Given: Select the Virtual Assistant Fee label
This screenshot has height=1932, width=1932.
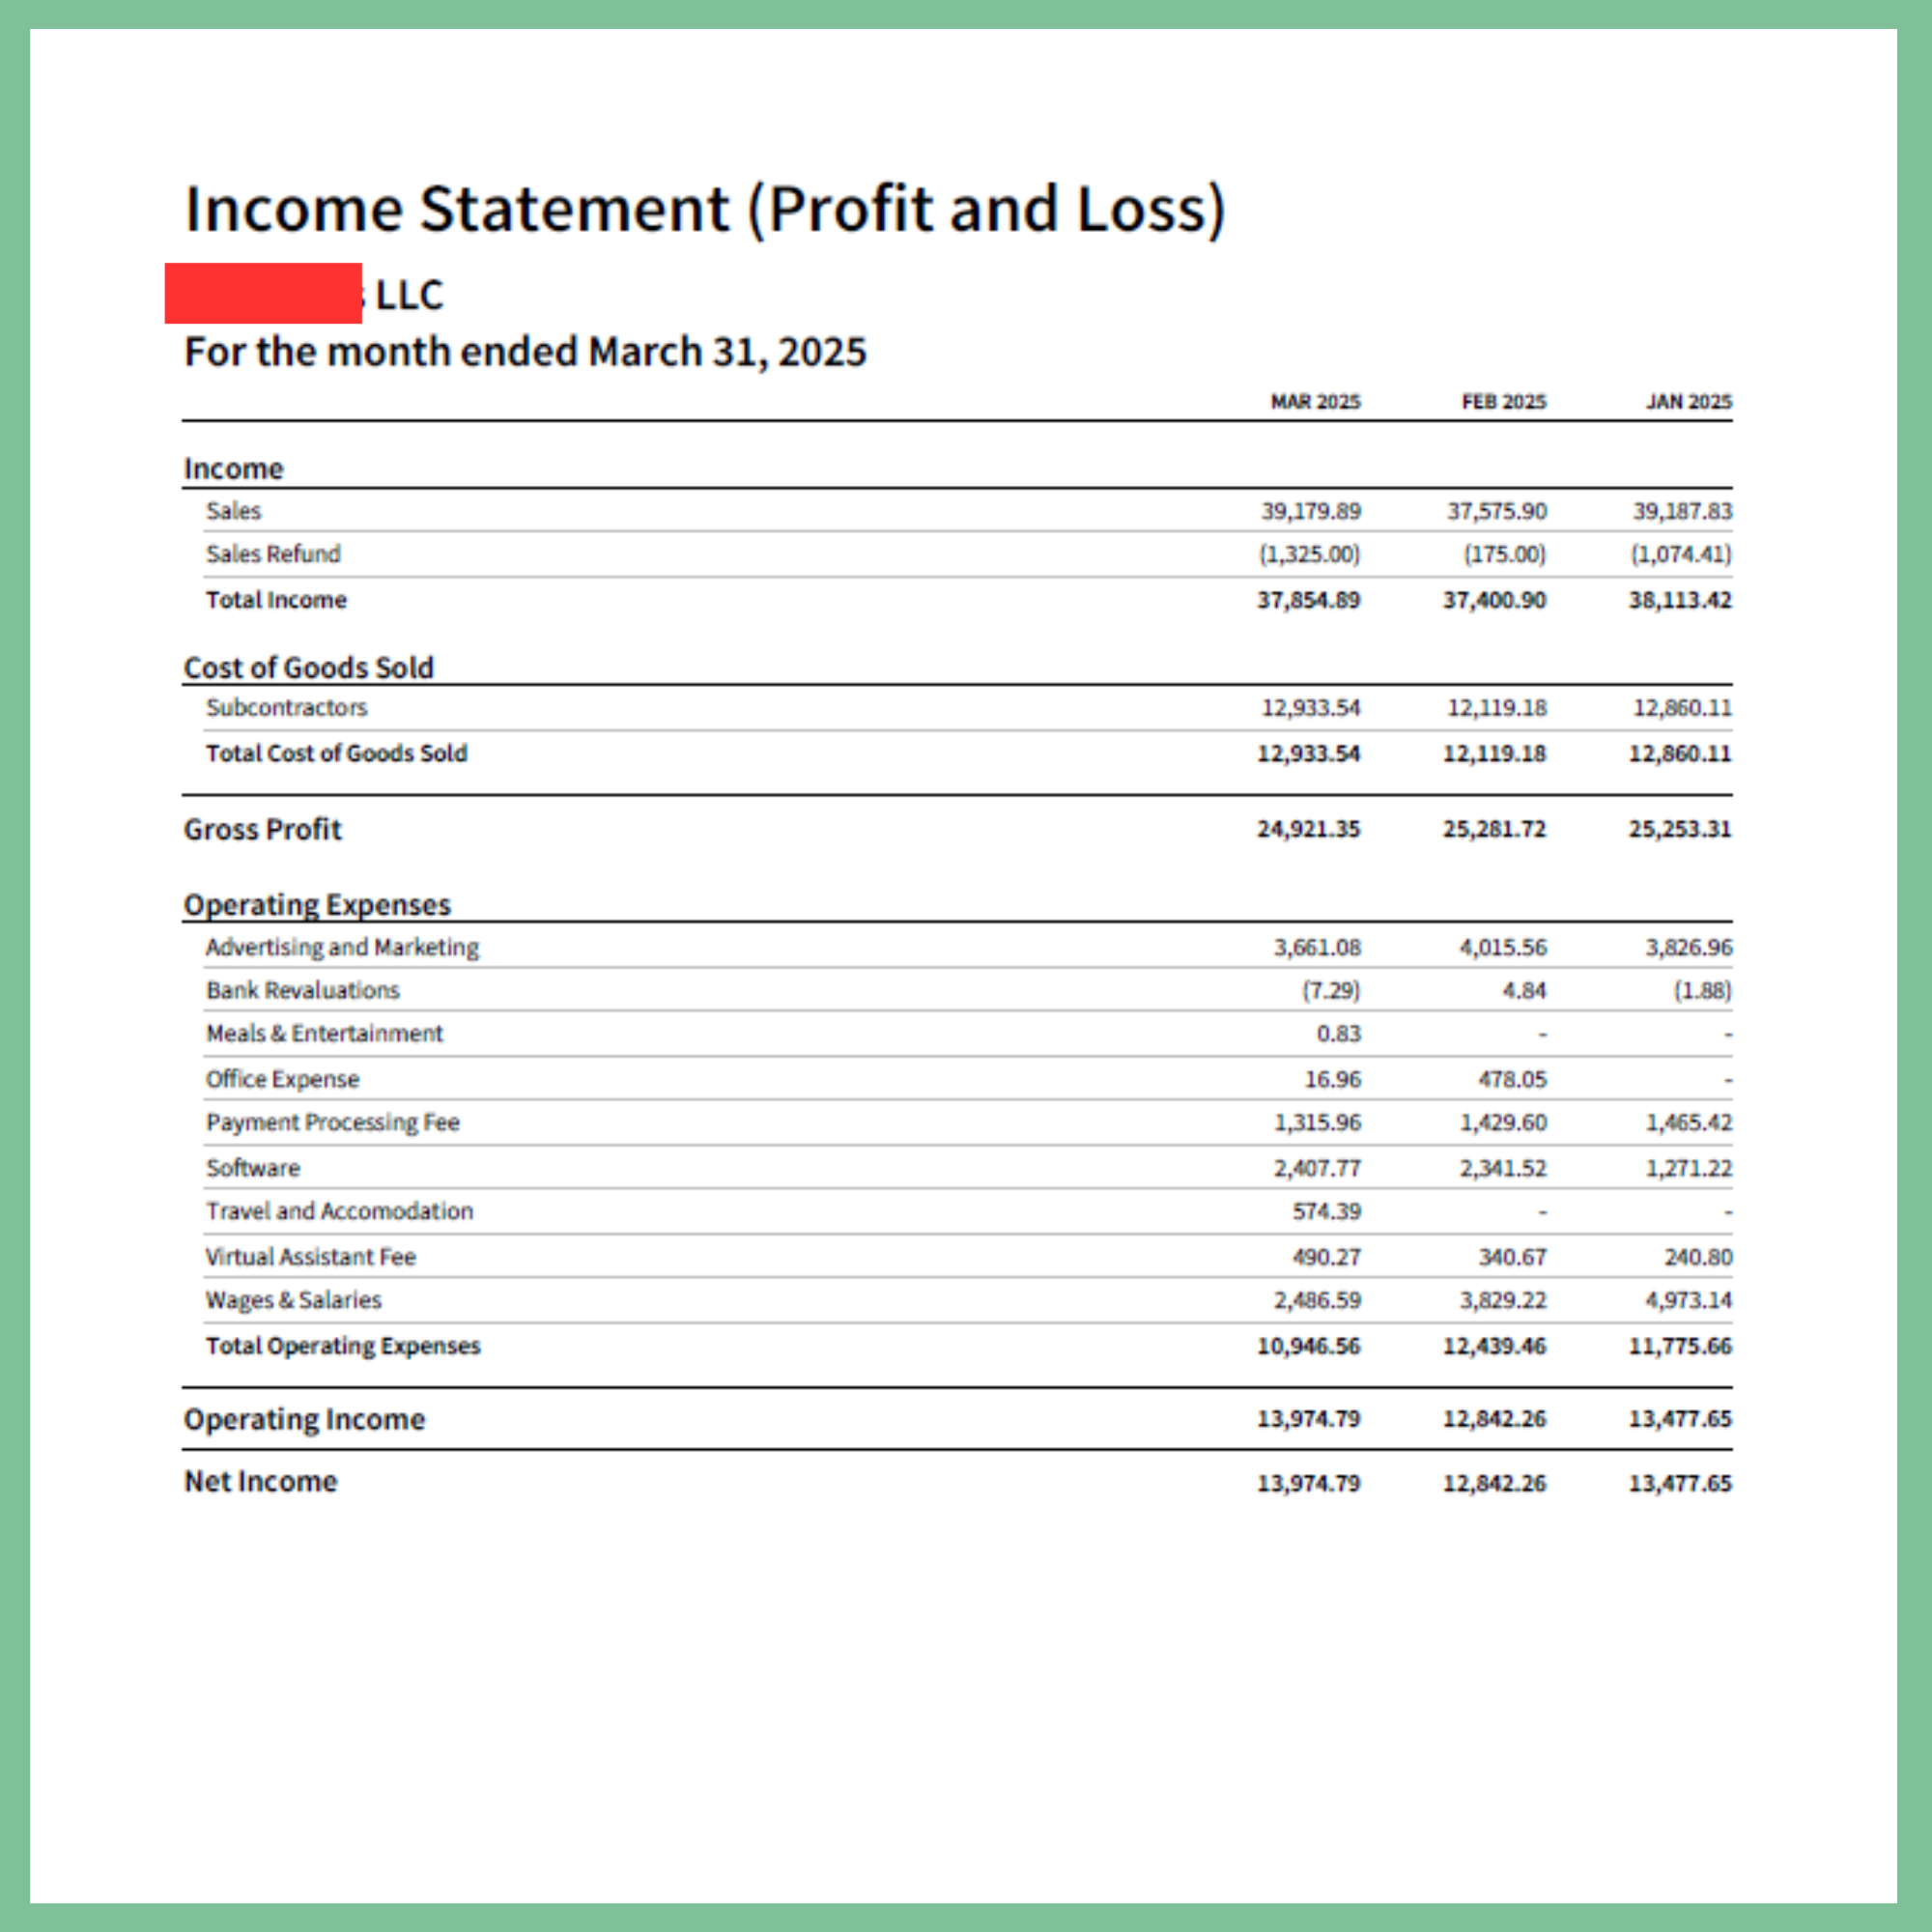Looking at the screenshot, I should tap(311, 1257).
